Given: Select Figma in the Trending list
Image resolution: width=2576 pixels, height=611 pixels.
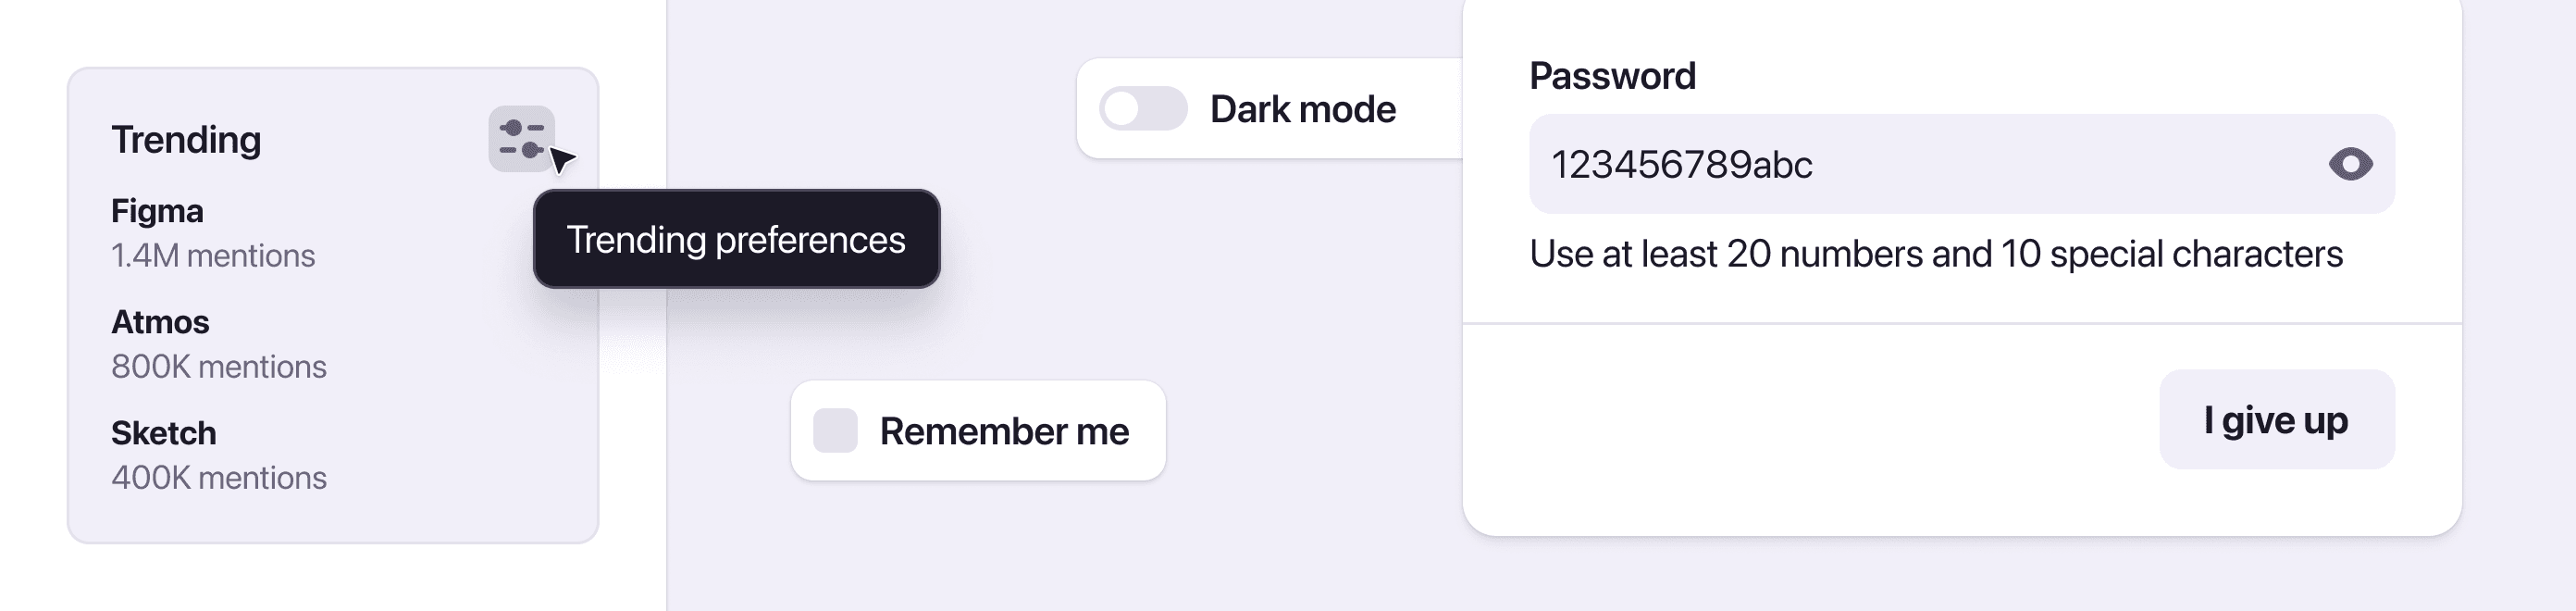Looking at the screenshot, I should [156, 211].
